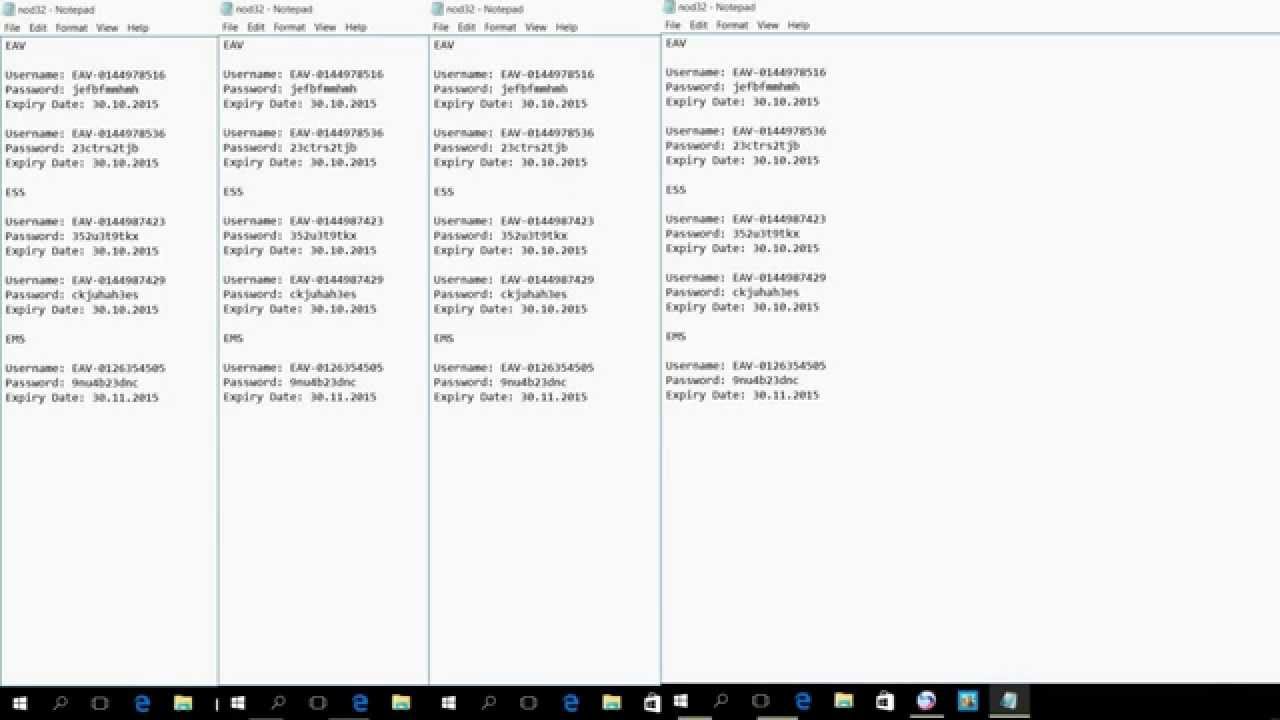Screen dimensions: 1280x720
Task: Open Start menu under second Notepad window
Action: [x=238, y=703]
